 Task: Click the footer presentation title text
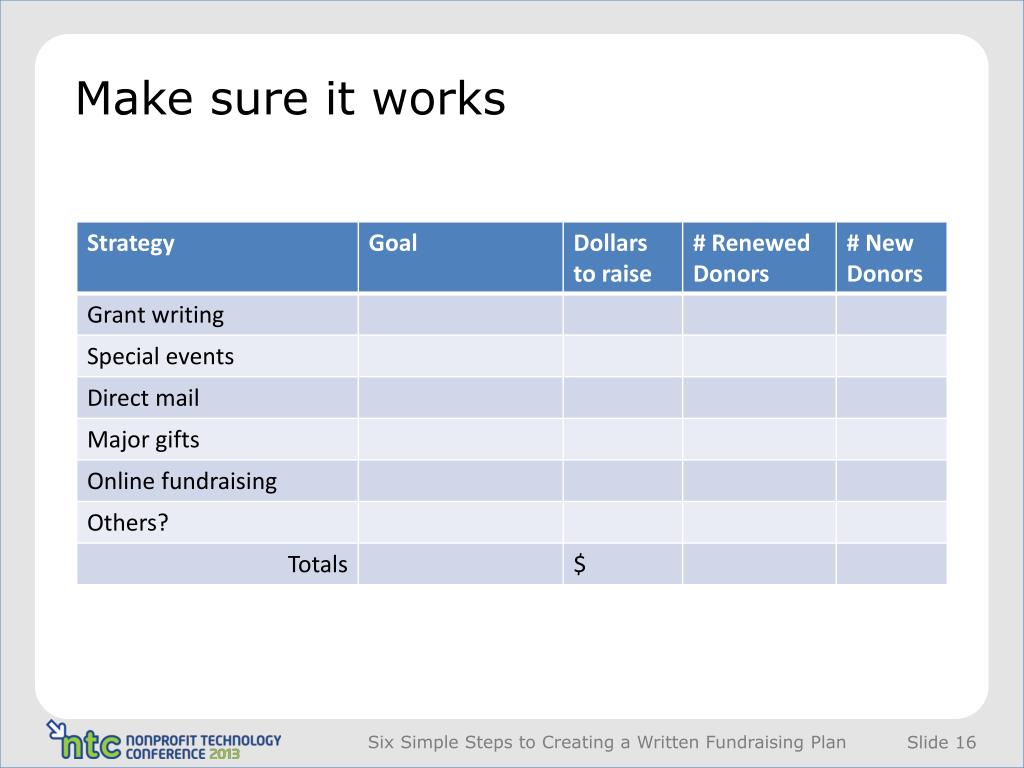coord(607,743)
